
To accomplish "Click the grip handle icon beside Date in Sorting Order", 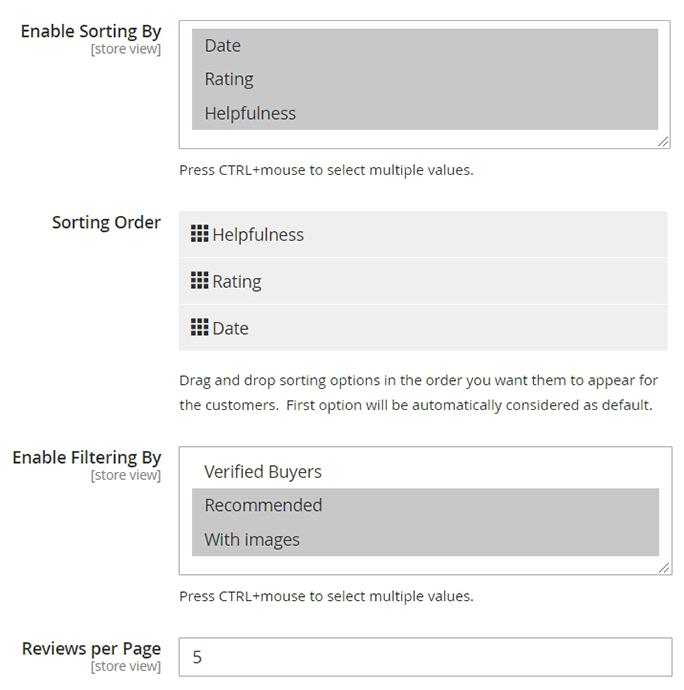I will tap(199, 327).
